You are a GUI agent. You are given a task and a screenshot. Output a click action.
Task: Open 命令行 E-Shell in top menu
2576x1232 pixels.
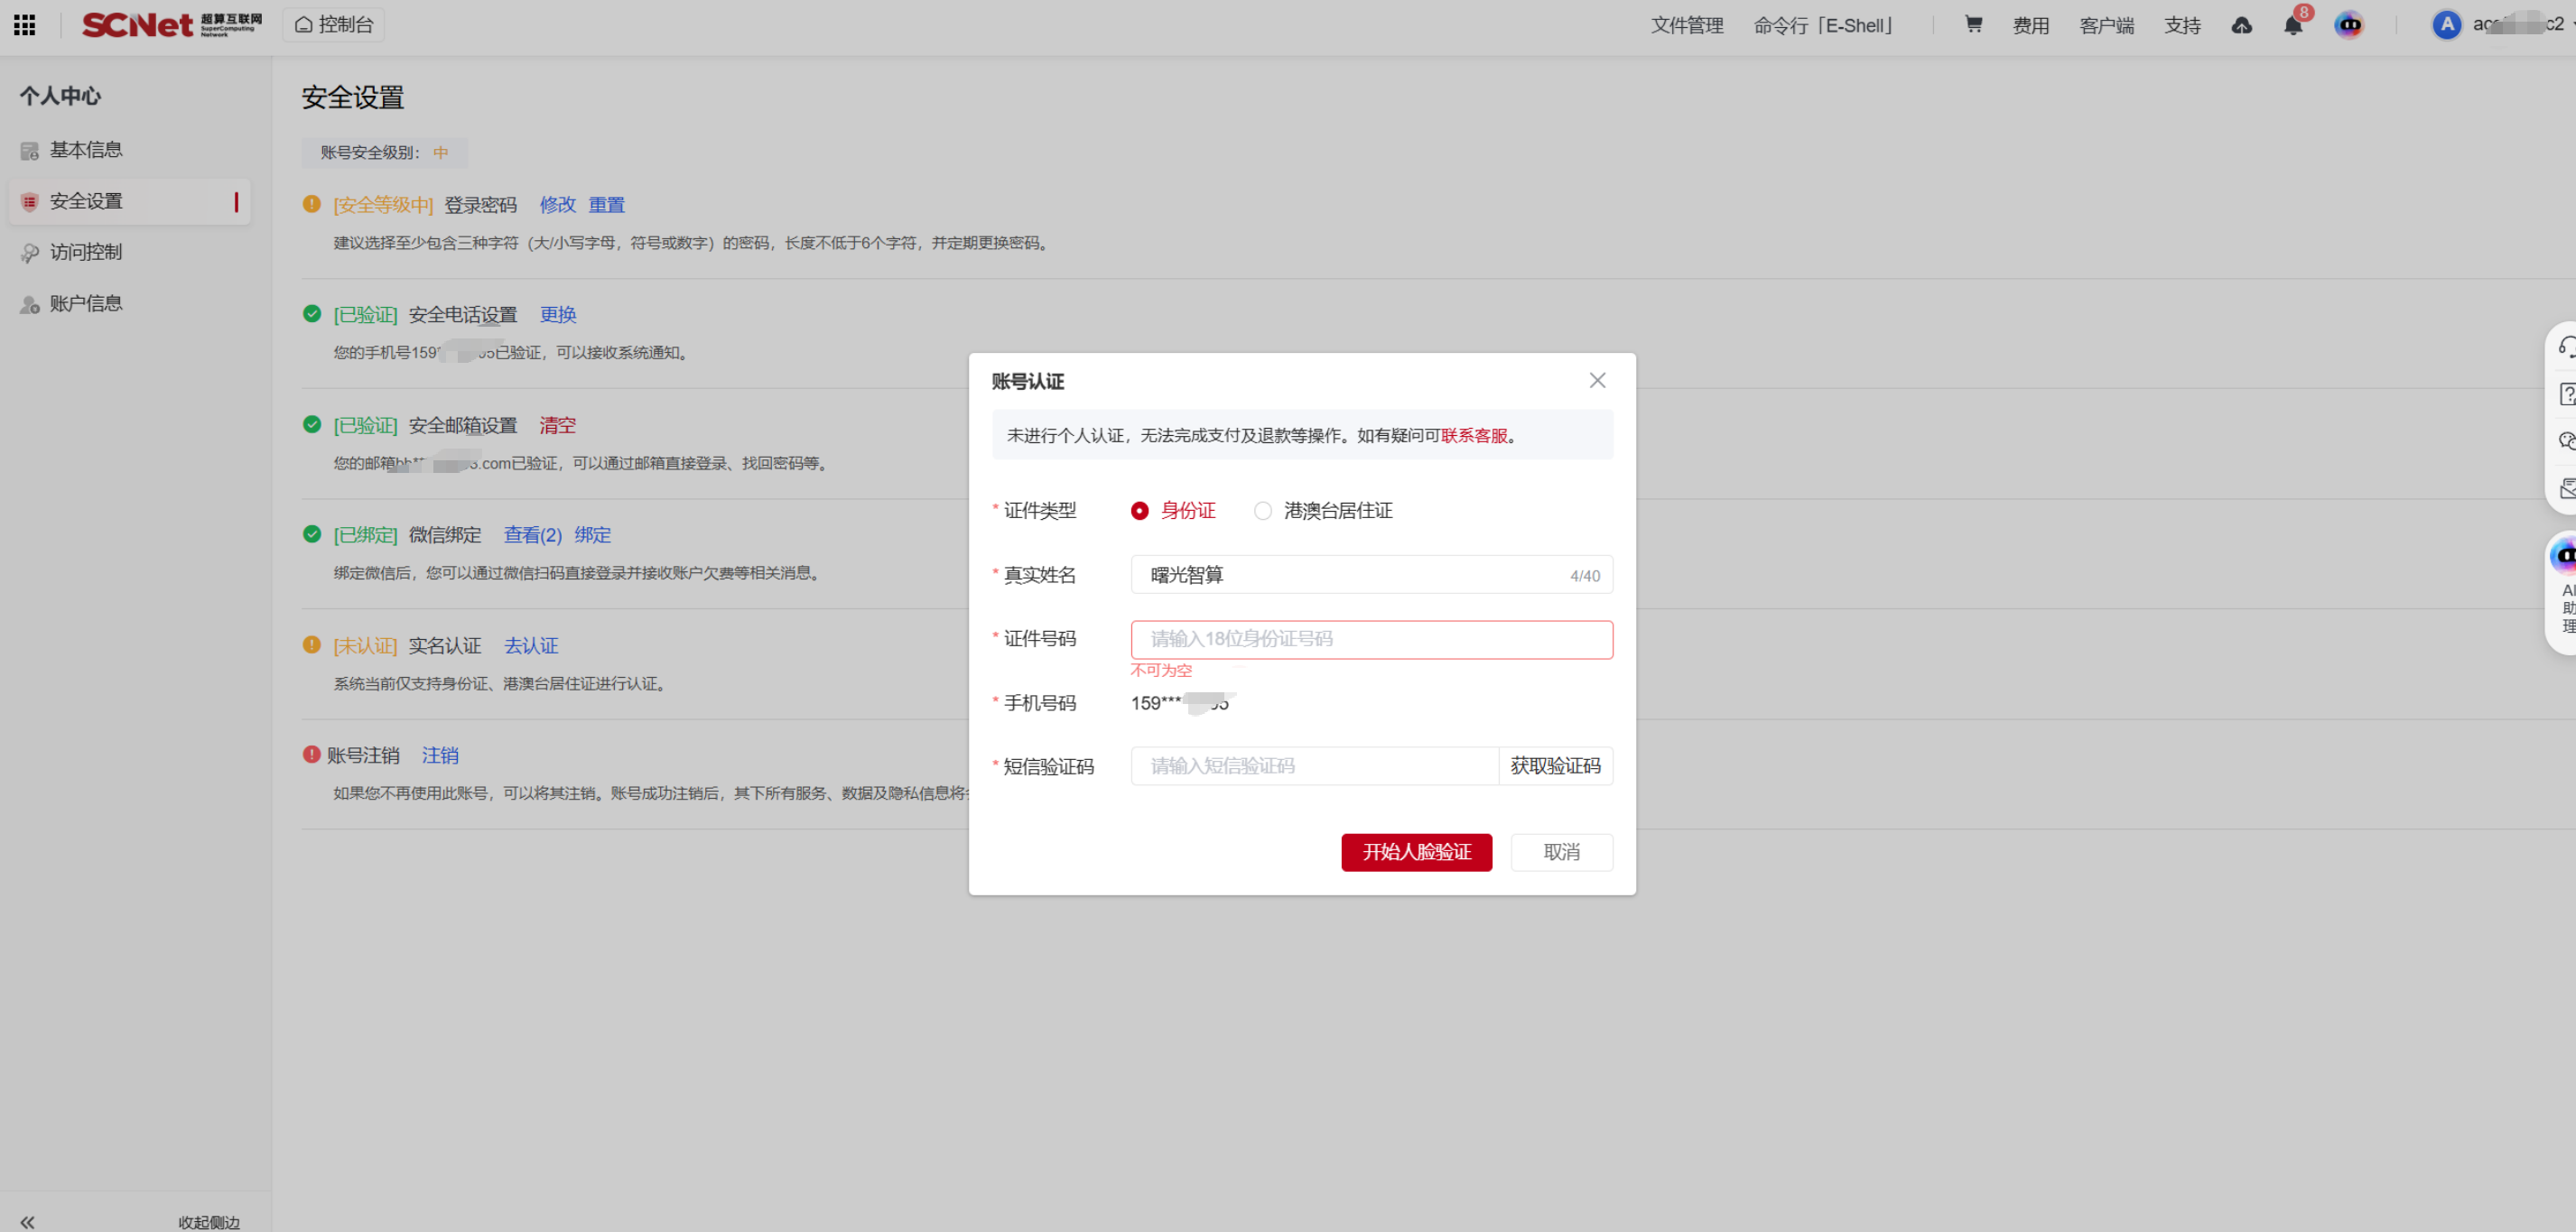point(1824,25)
